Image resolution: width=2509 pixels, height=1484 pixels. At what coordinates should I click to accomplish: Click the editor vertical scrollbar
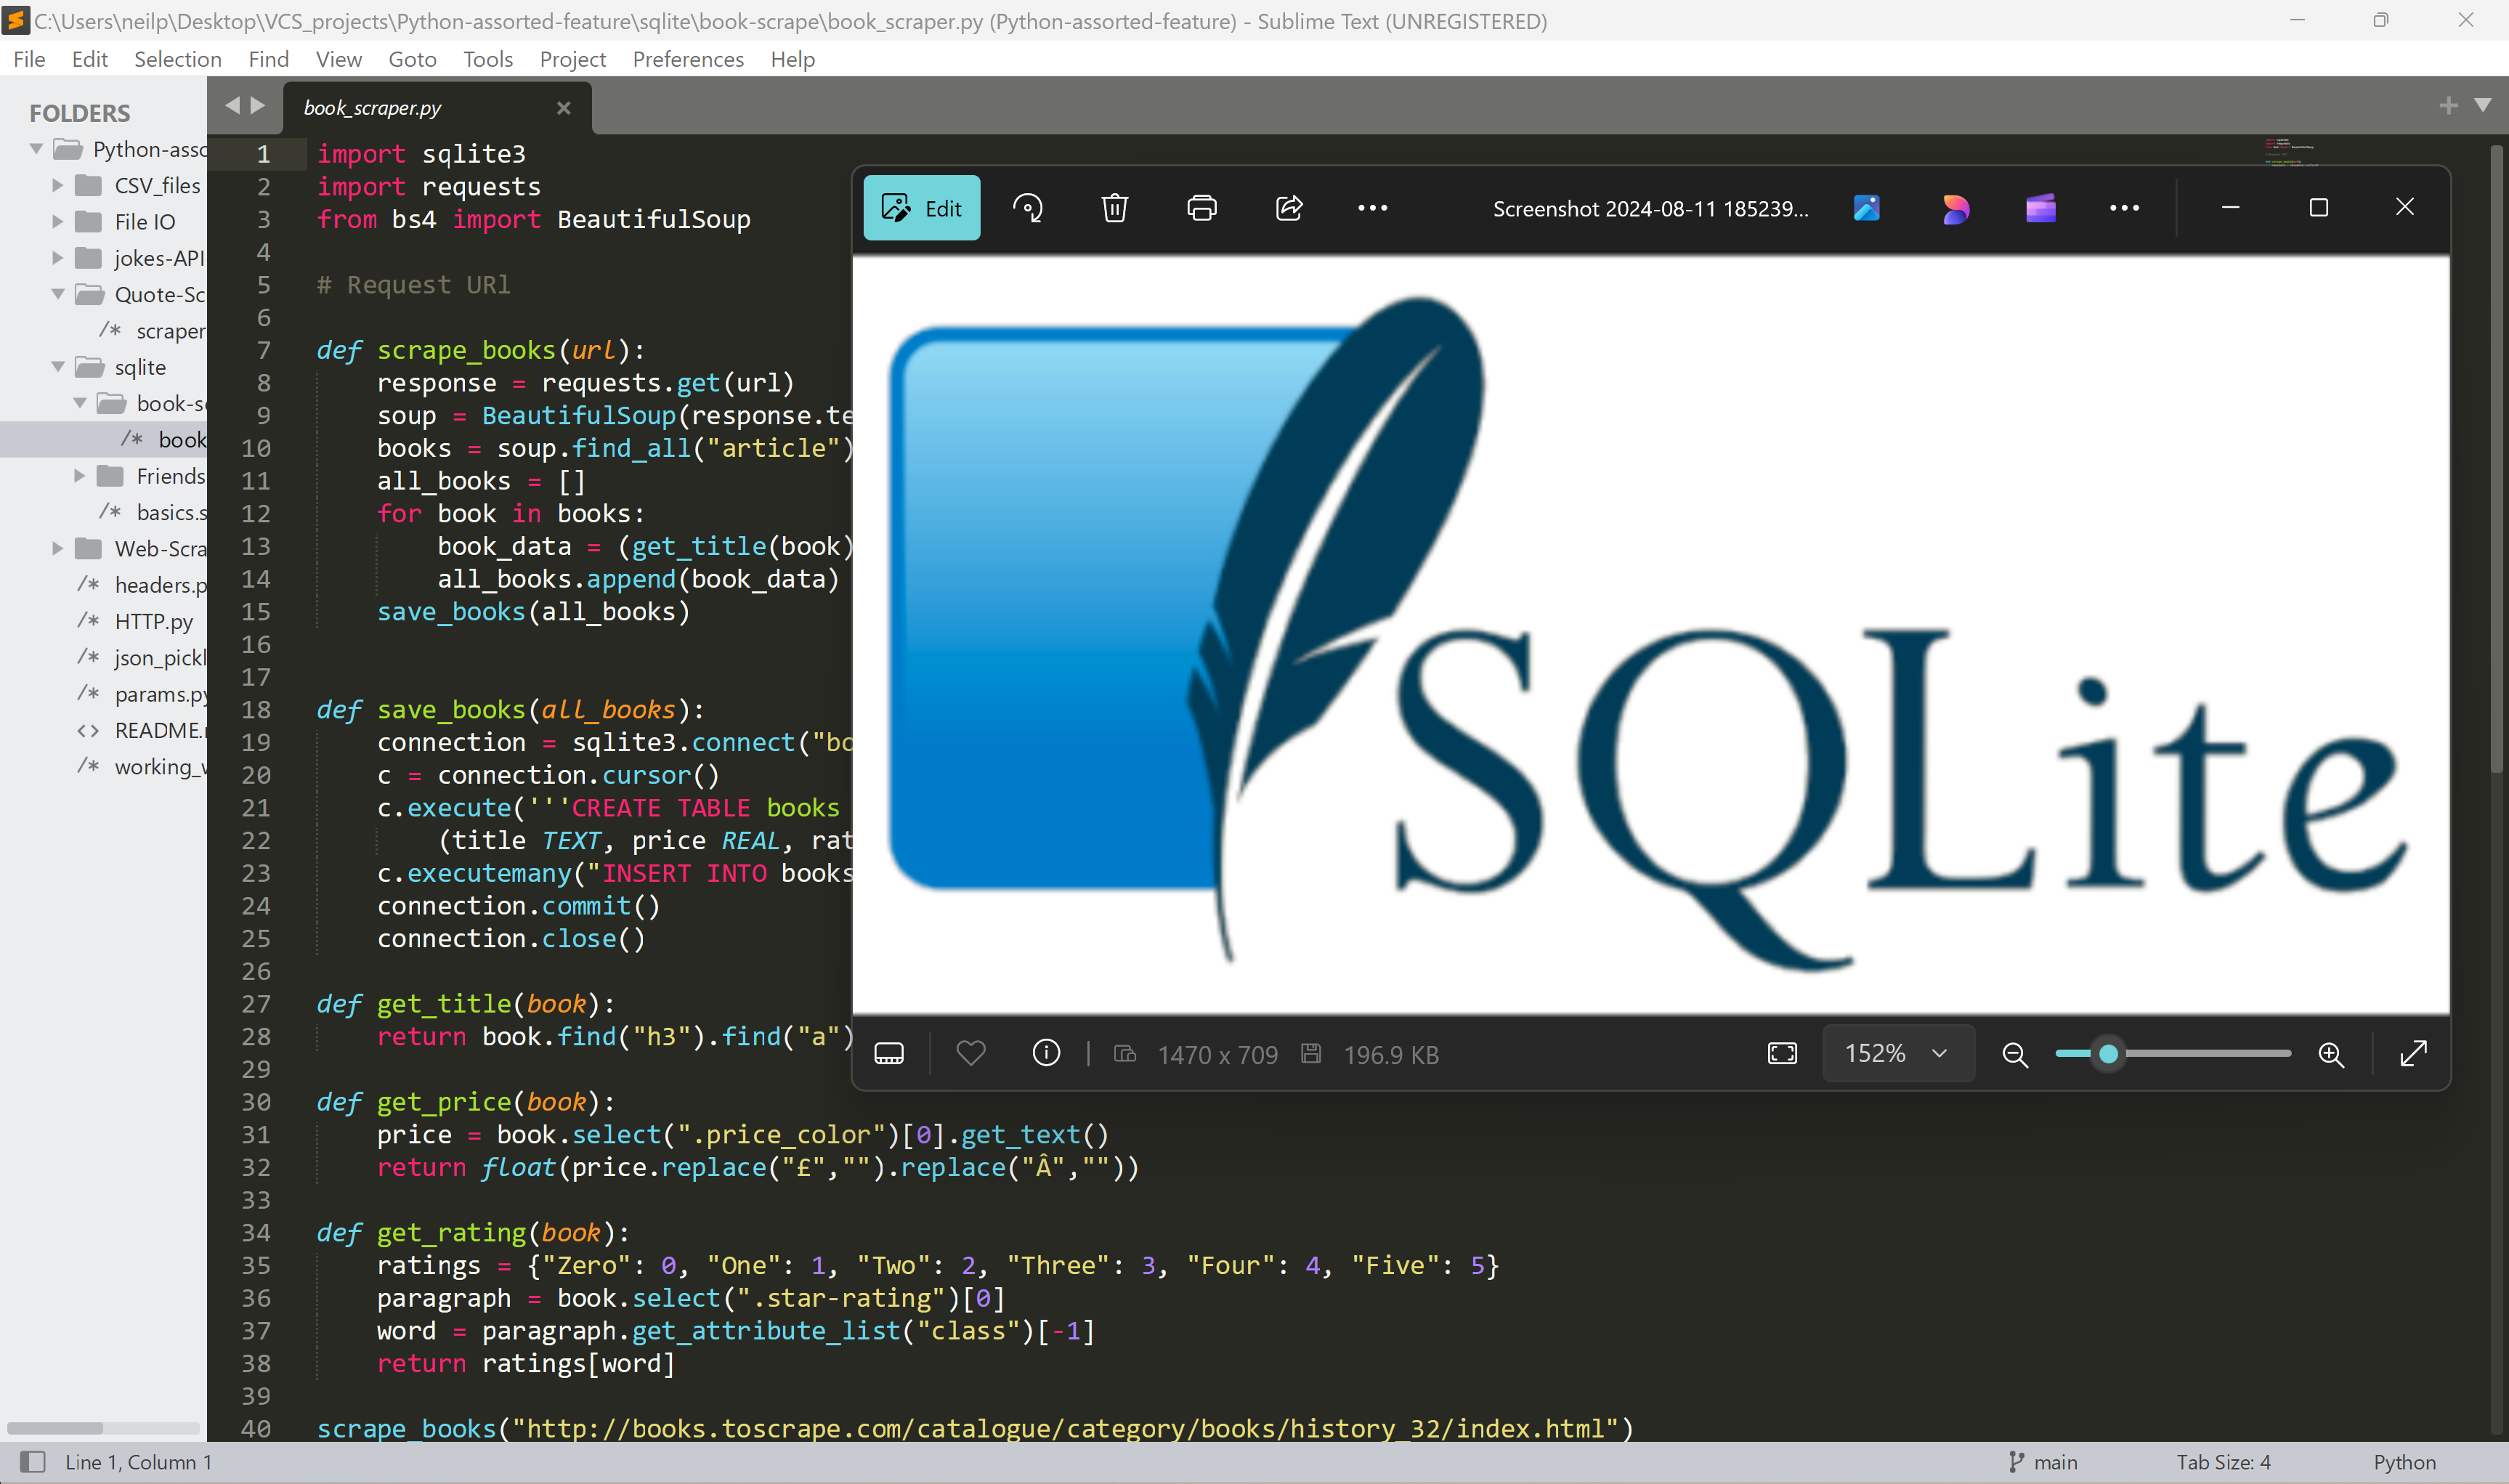[x=2496, y=460]
